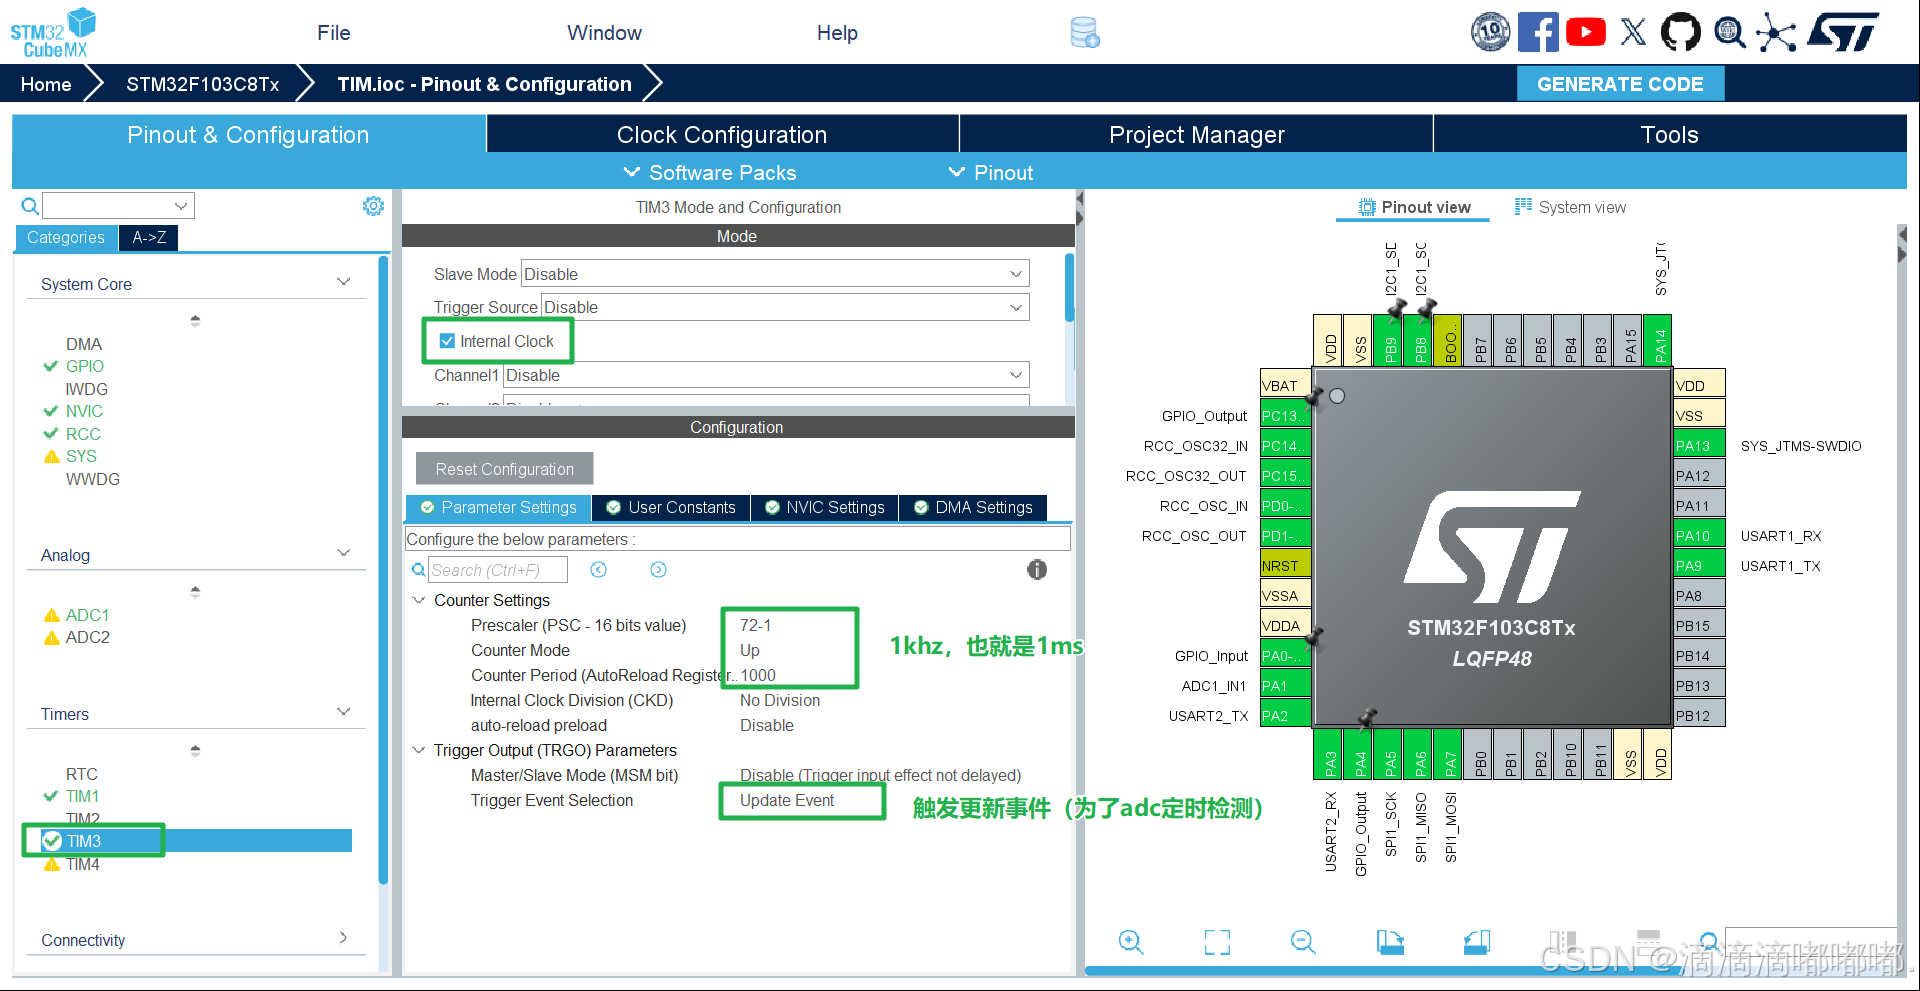
Task: Open the File menu
Action: [x=334, y=33]
